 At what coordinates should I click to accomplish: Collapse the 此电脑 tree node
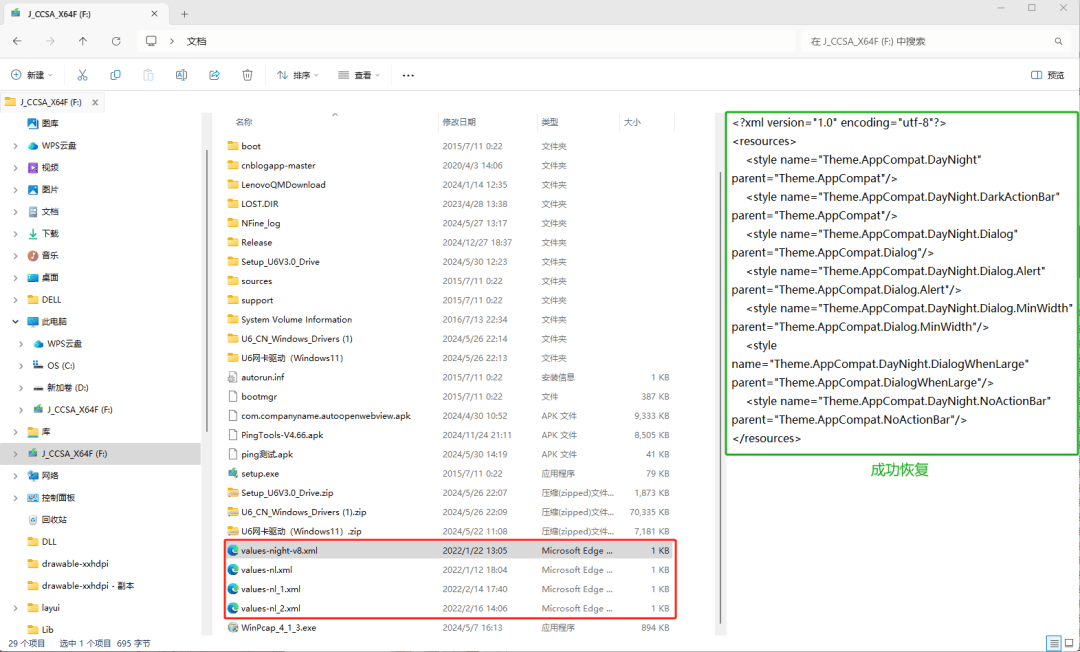coord(15,321)
